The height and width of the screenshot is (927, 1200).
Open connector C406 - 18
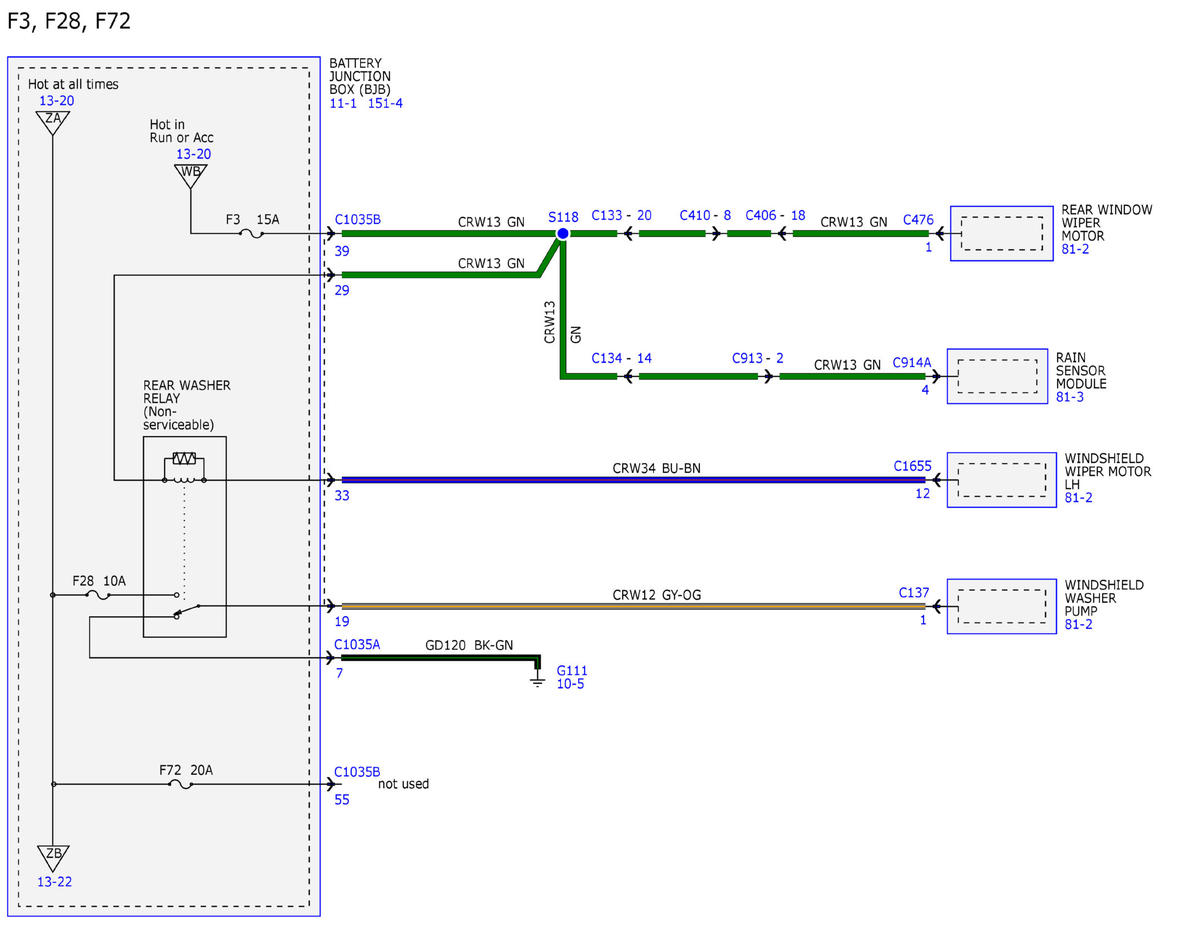tap(775, 215)
